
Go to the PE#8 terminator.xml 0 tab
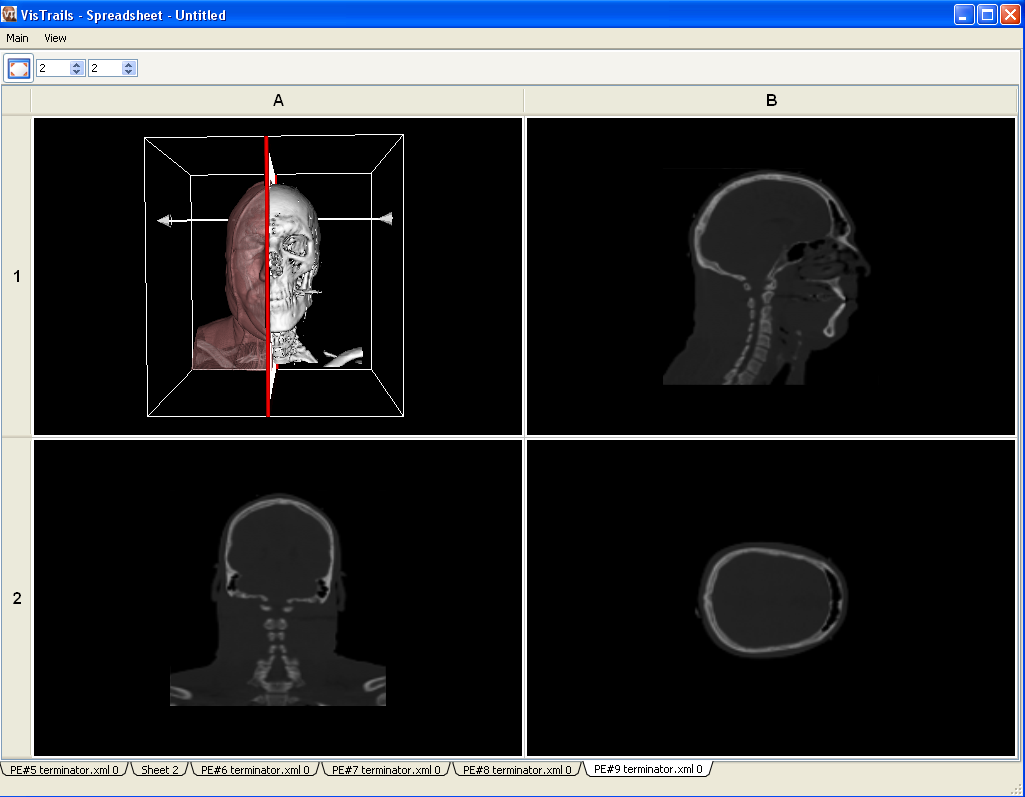tap(517, 770)
